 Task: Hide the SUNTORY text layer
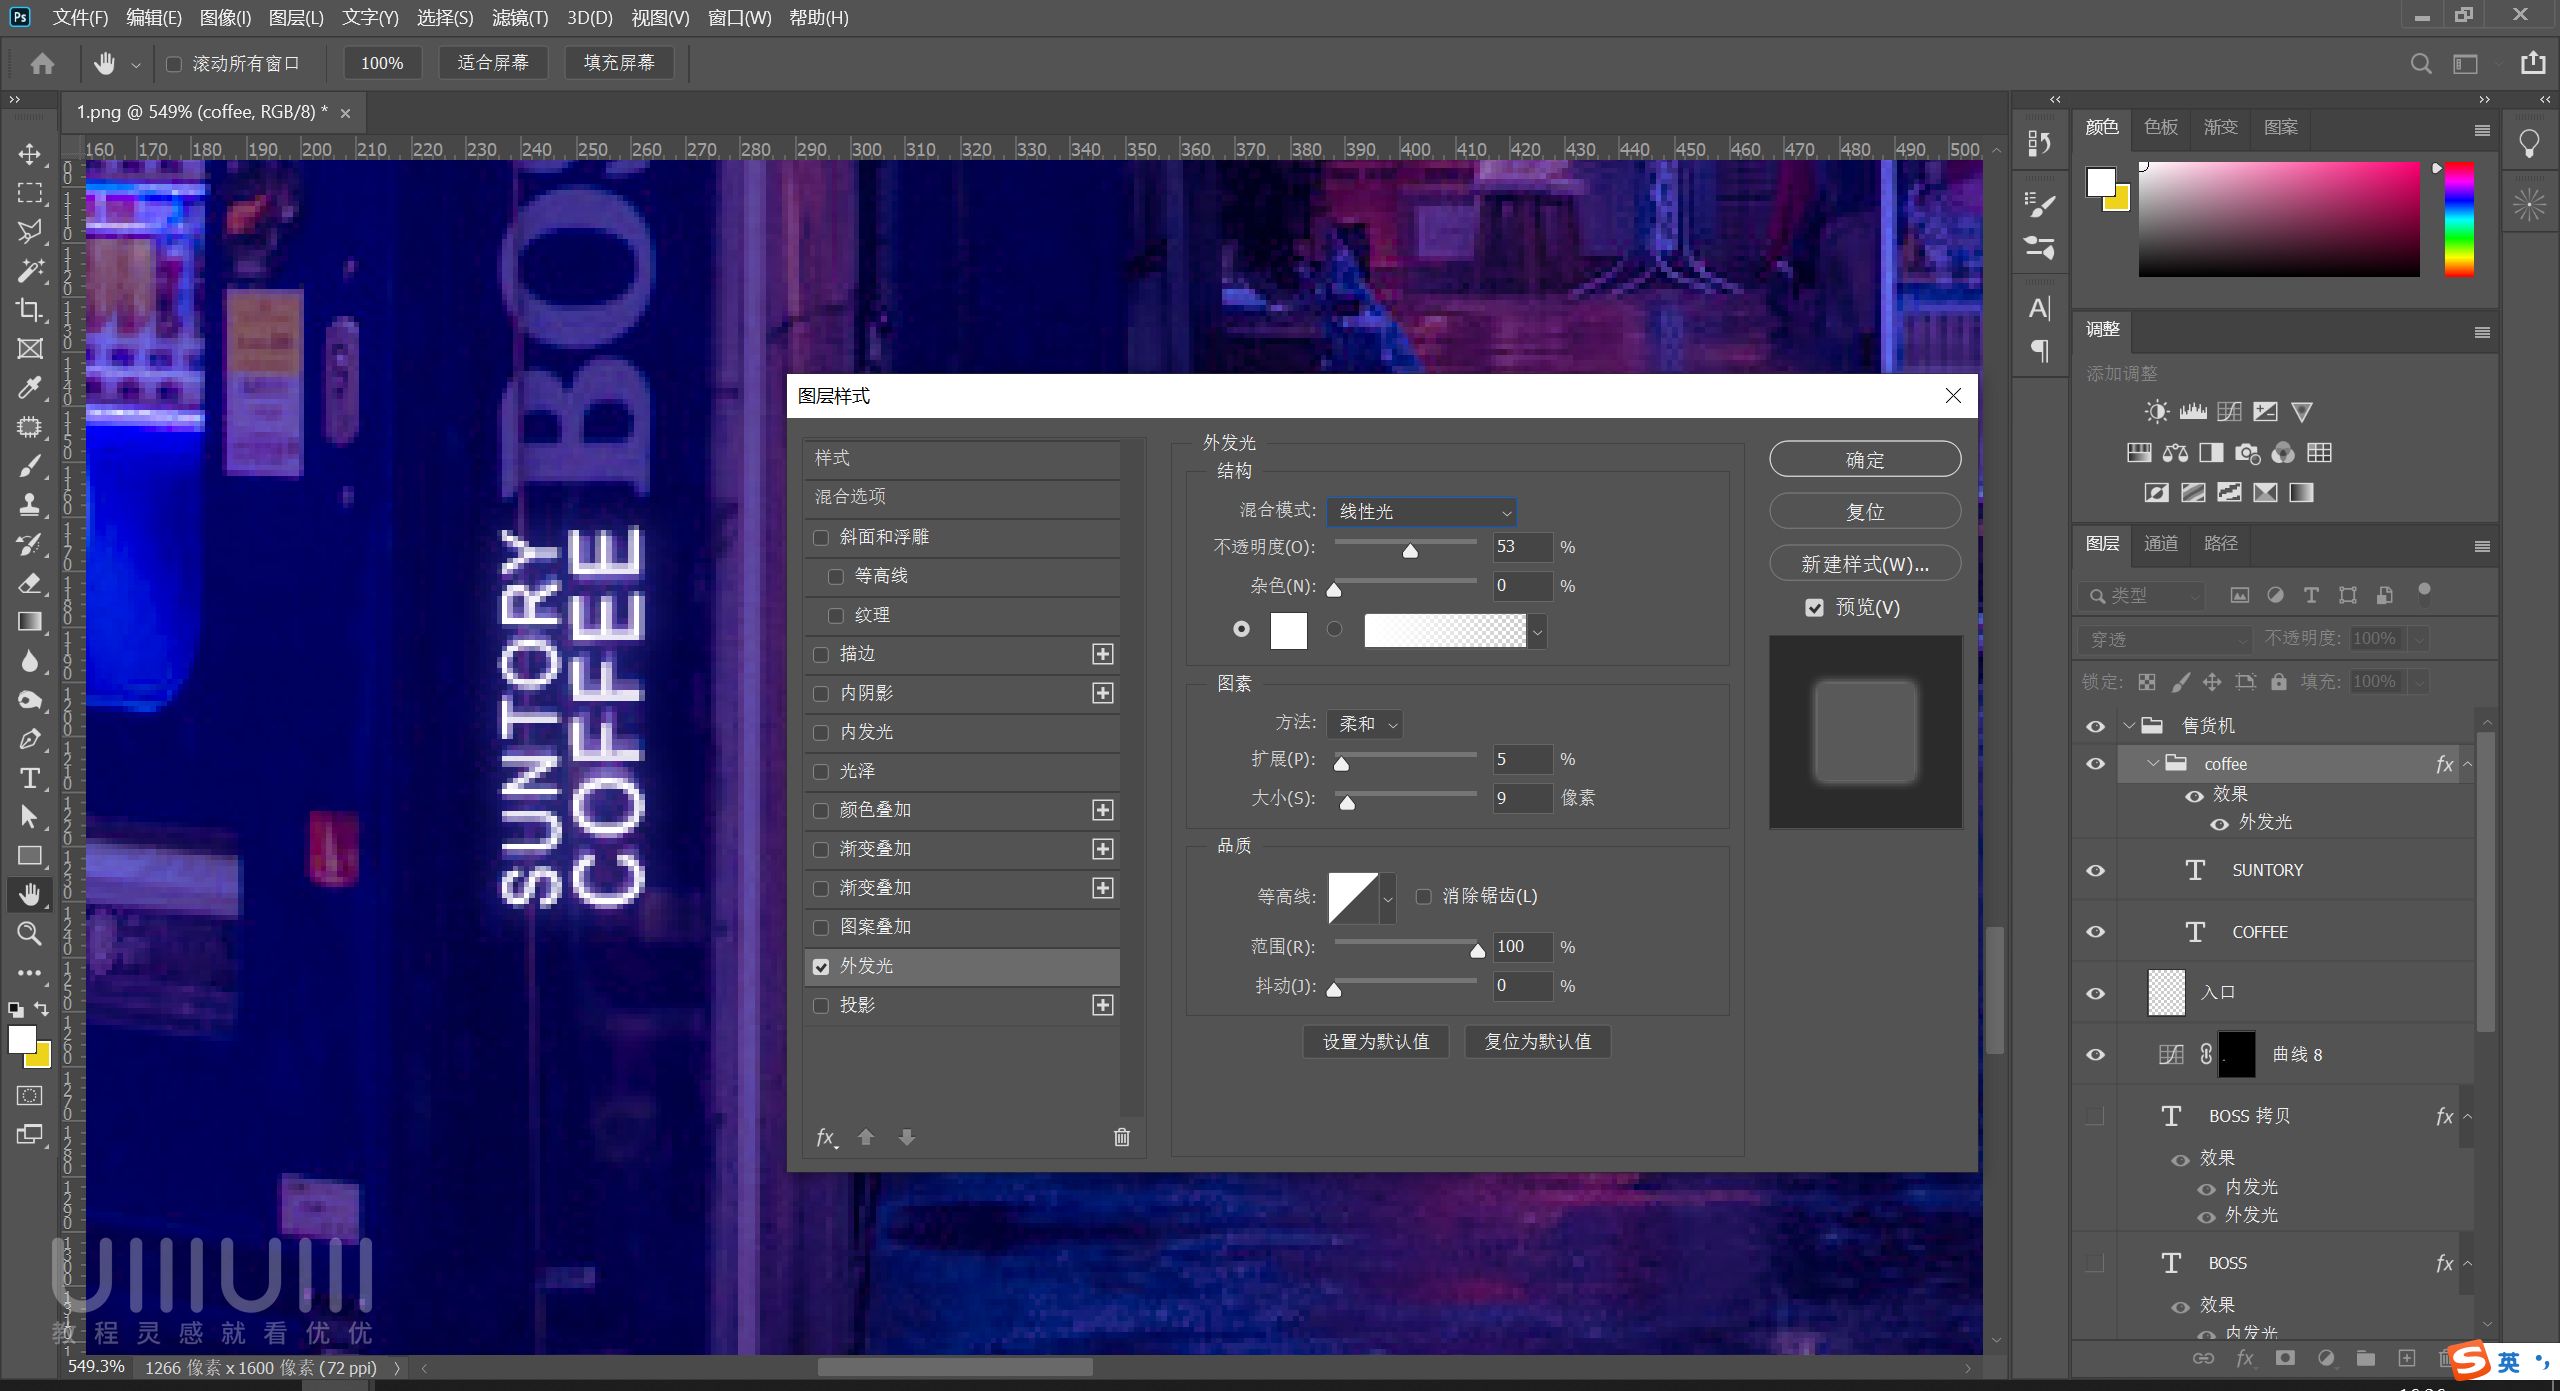pyautogui.click(x=2095, y=870)
